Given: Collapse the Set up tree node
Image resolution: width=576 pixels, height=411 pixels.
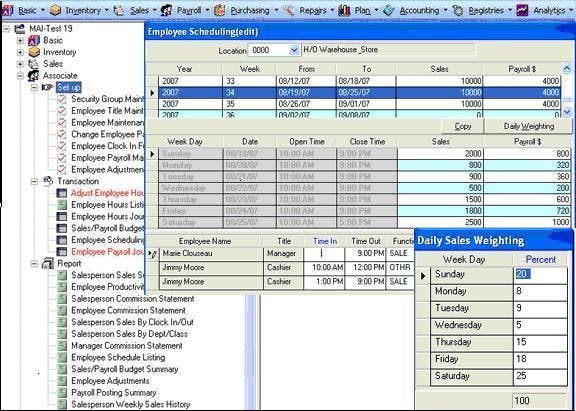Looking at the screenshot, I should 34,87.
